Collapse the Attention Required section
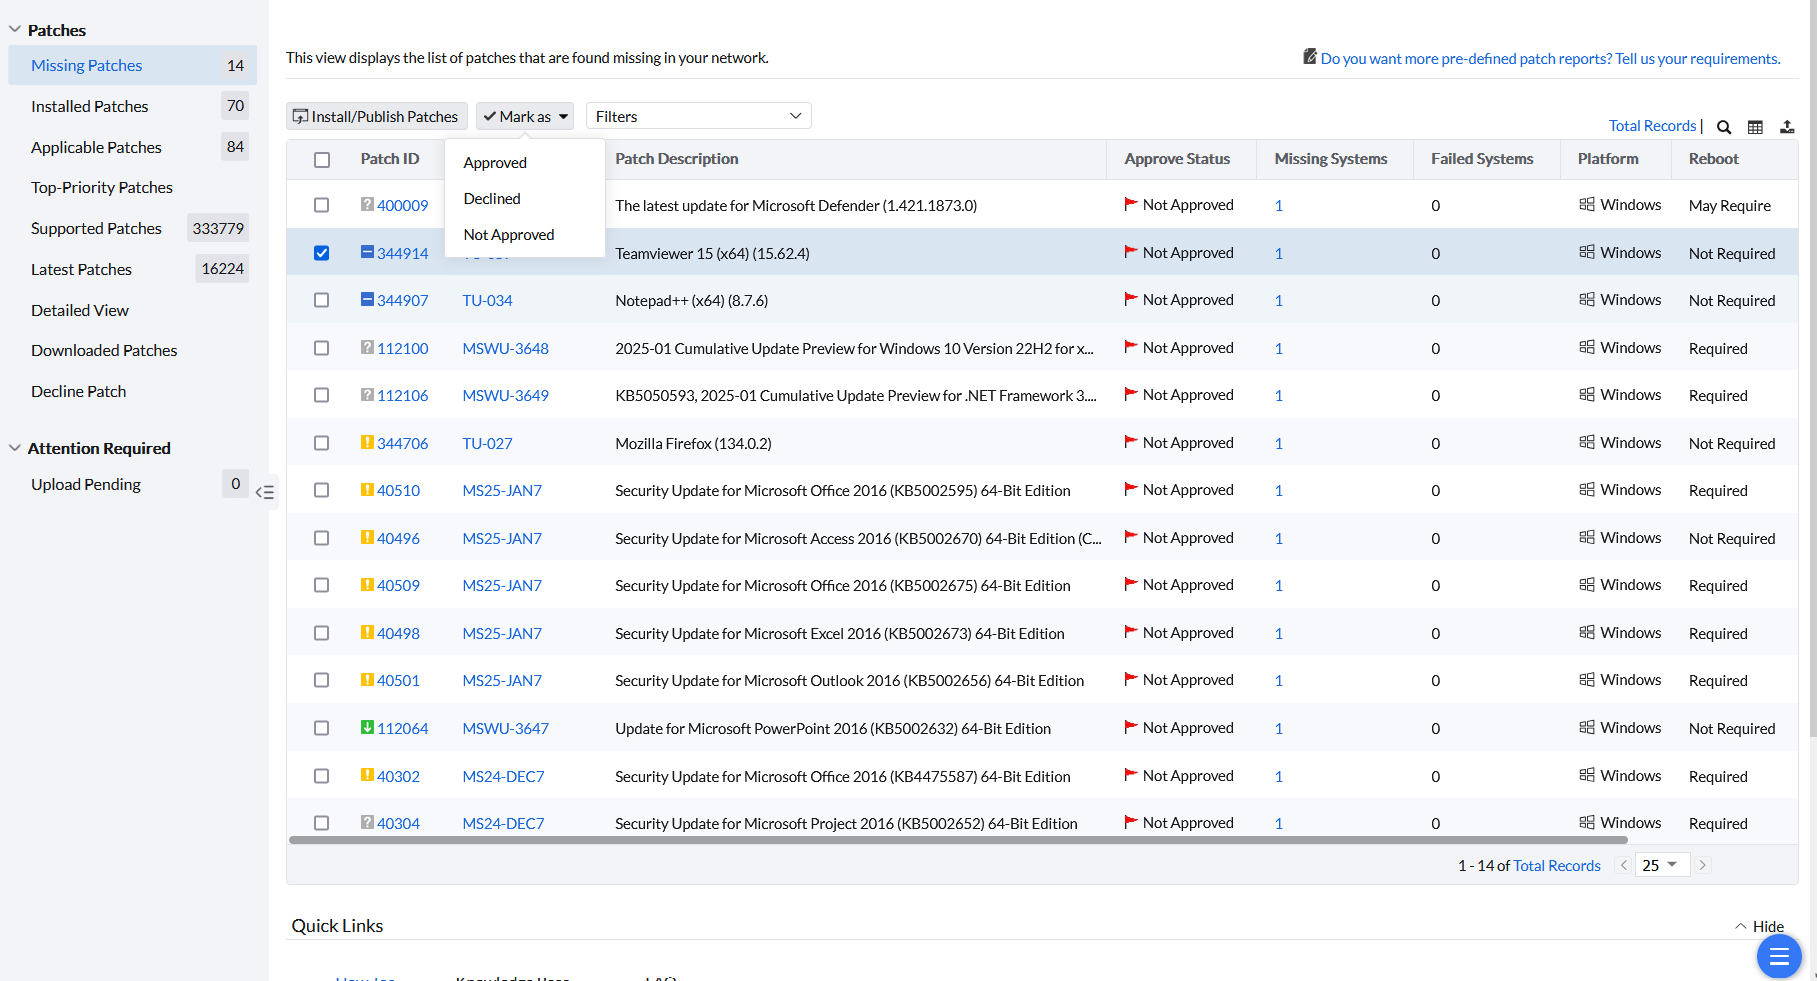The height and width of the screenshot is (981, 1817). coord(15,448)
